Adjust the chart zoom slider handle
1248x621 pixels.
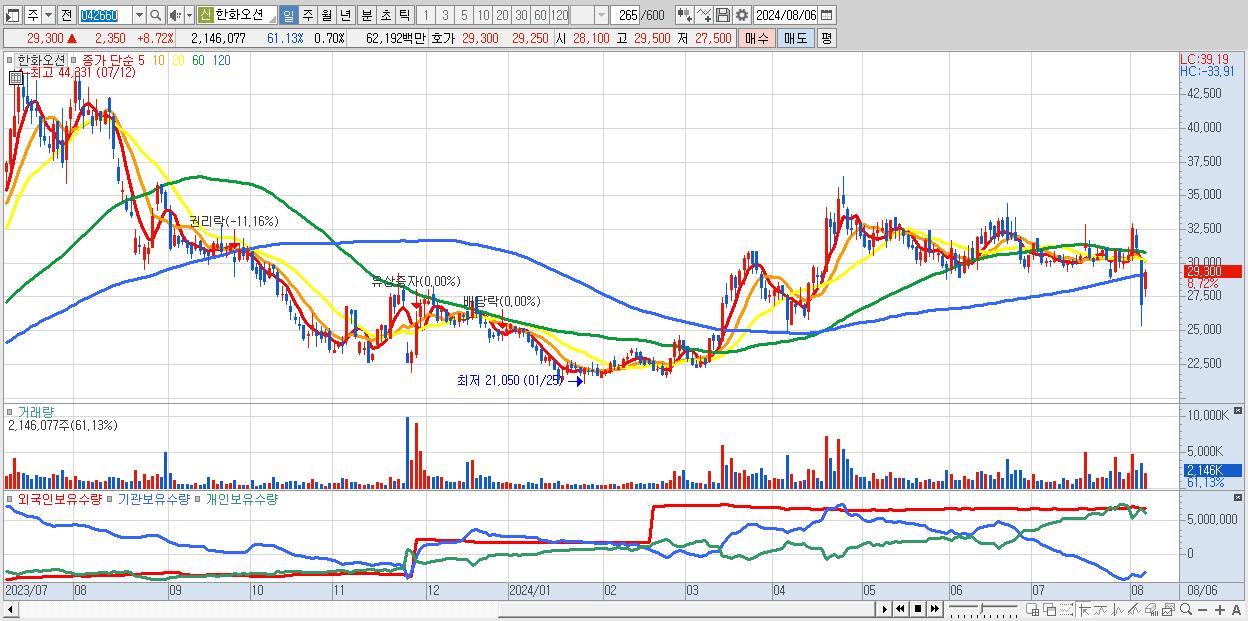[x=981, y=608]
